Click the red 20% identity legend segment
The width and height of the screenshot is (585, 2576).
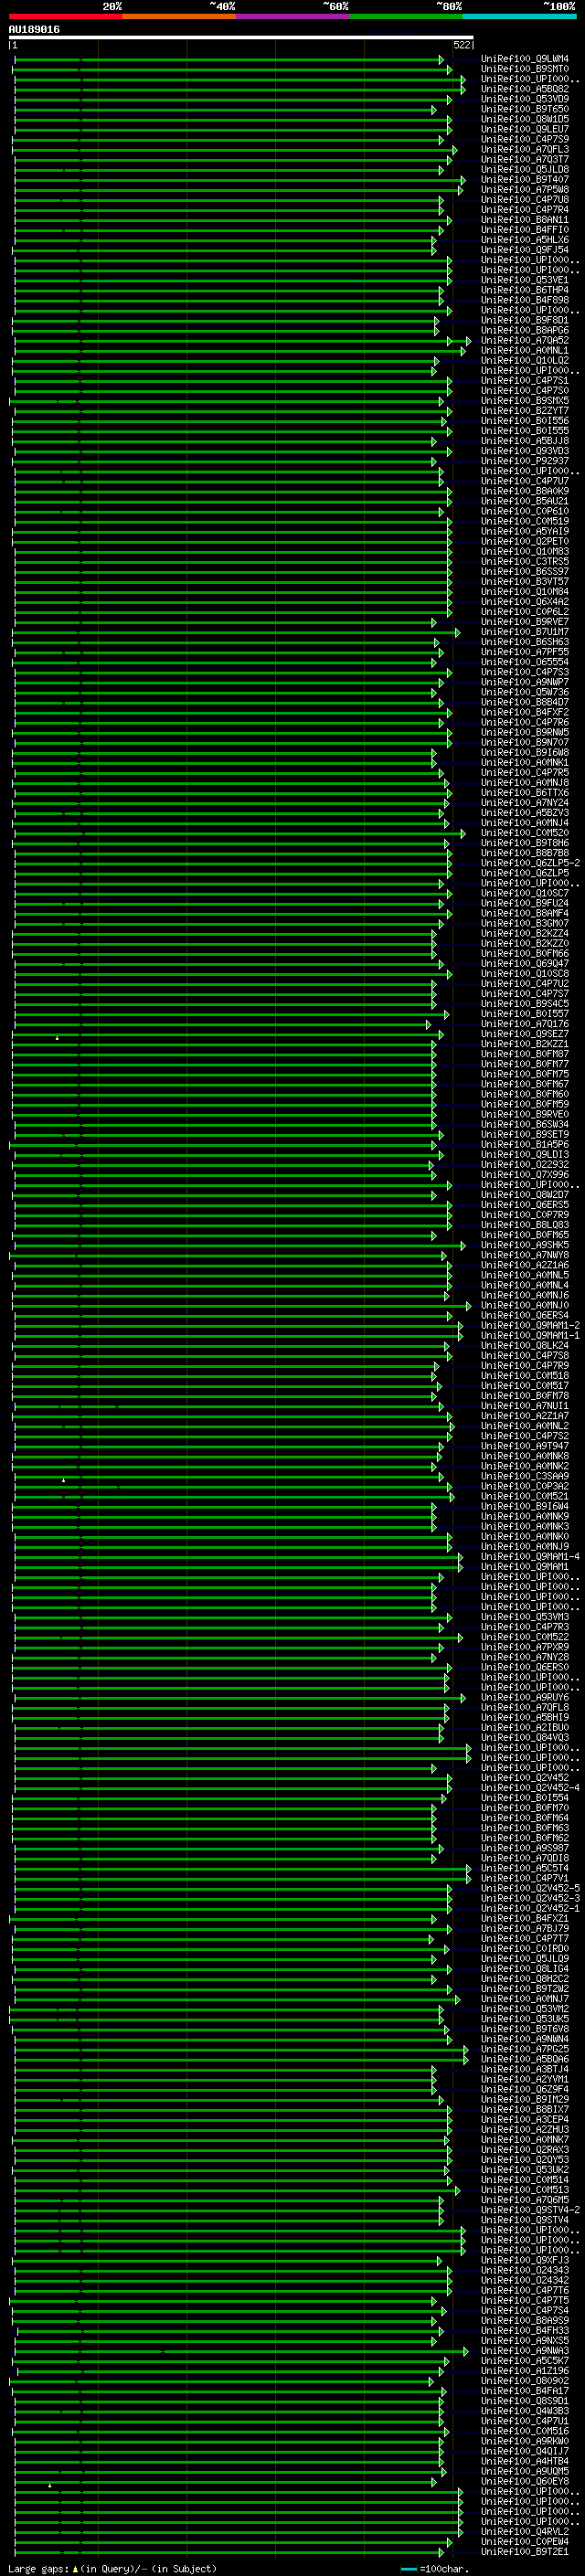[65, 17]
